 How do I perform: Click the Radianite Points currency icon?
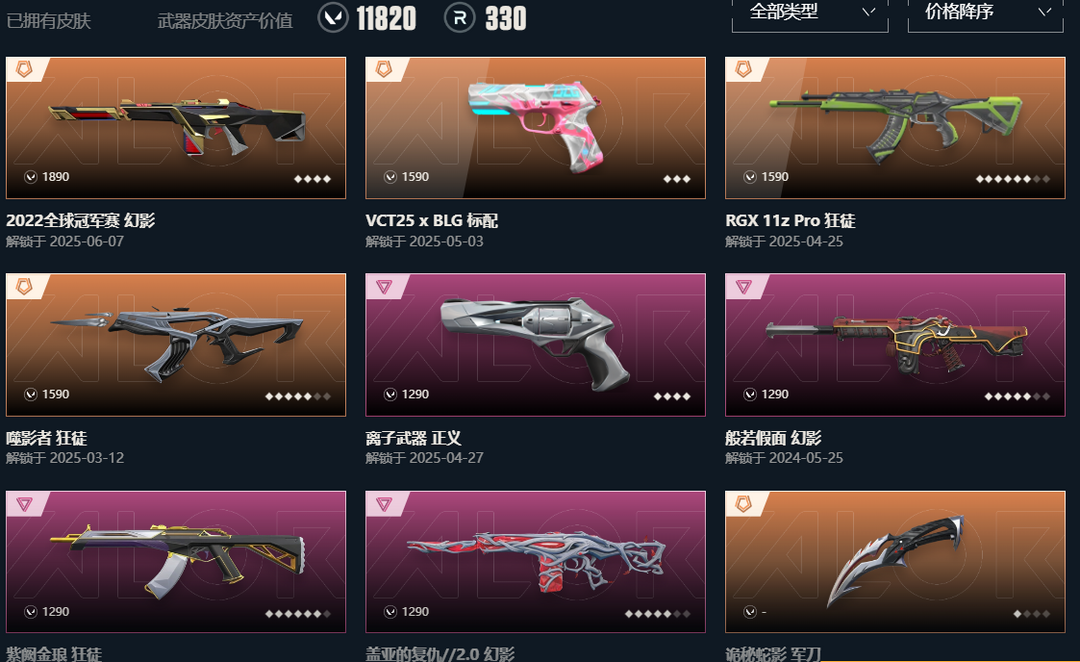pyautogui.click(x=459, y=17)
